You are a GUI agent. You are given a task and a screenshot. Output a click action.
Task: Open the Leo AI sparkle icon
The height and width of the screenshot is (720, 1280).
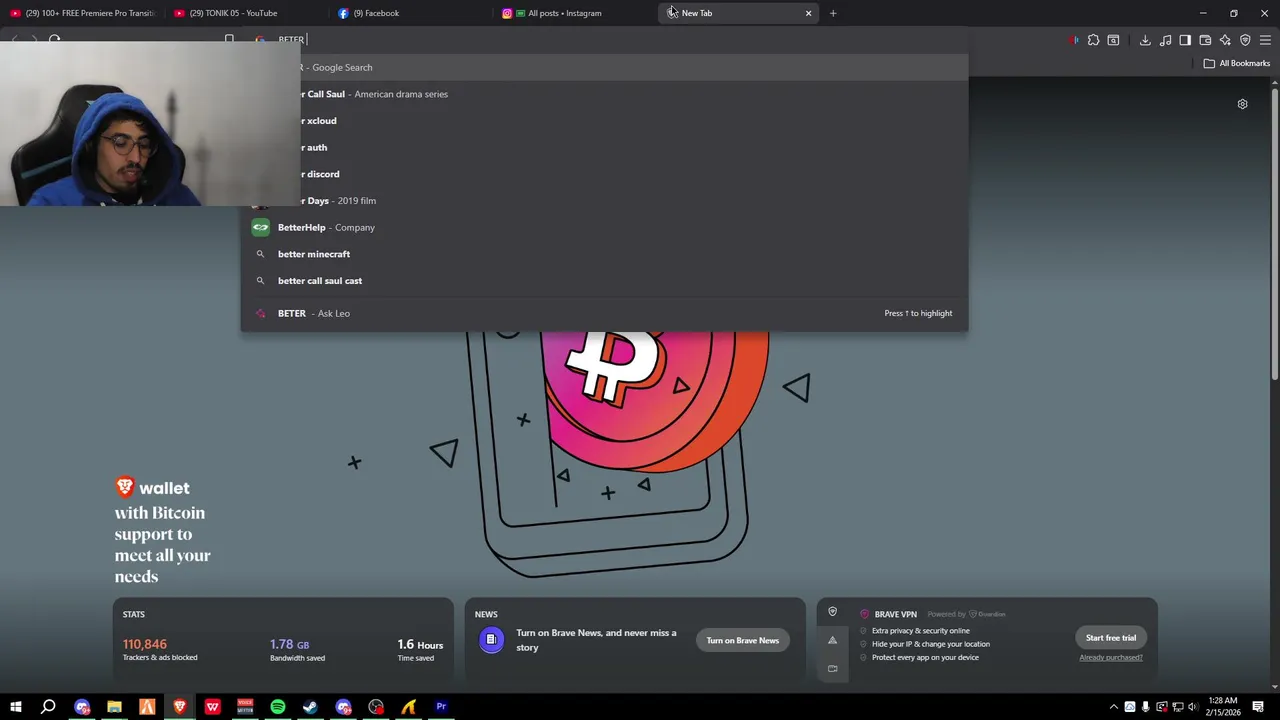tap(1225, 40)
